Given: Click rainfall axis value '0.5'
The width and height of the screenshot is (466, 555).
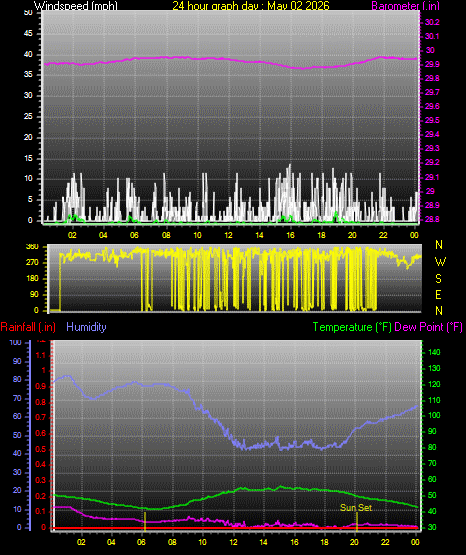Looking at the screenshot, I should tap(41, 450).
